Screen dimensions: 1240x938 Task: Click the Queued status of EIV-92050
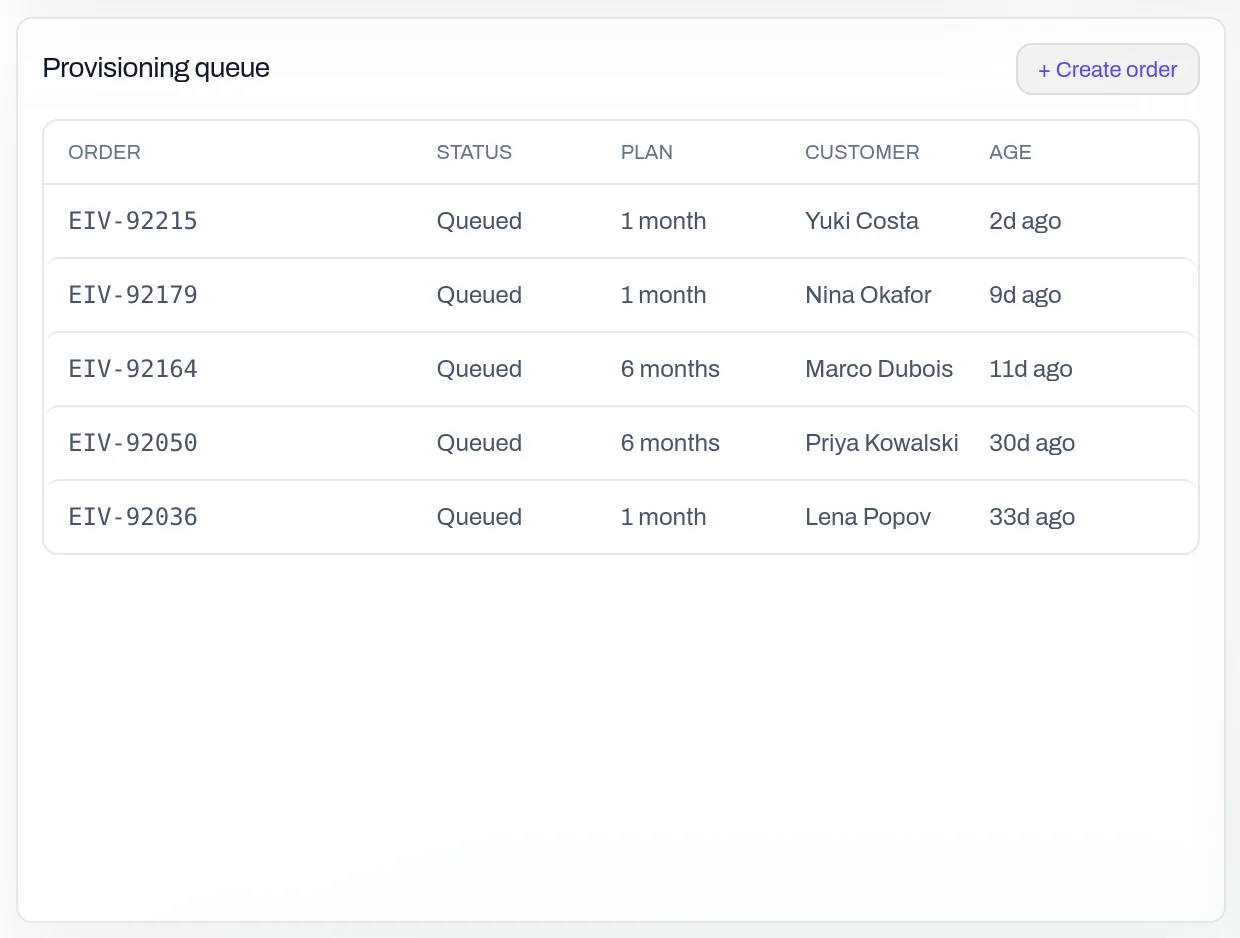point(479,443)
